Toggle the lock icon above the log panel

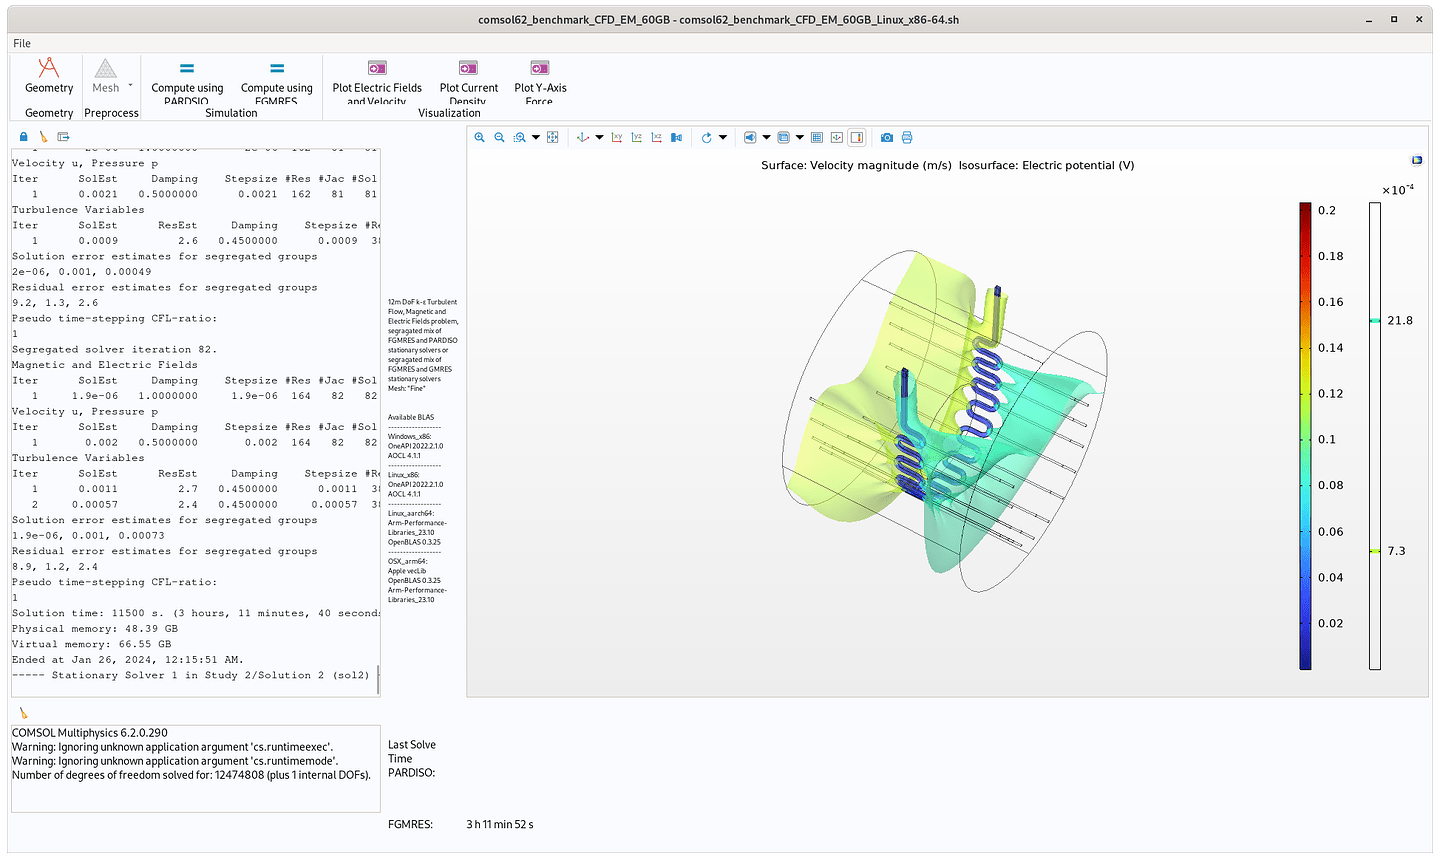coord(22,136)
